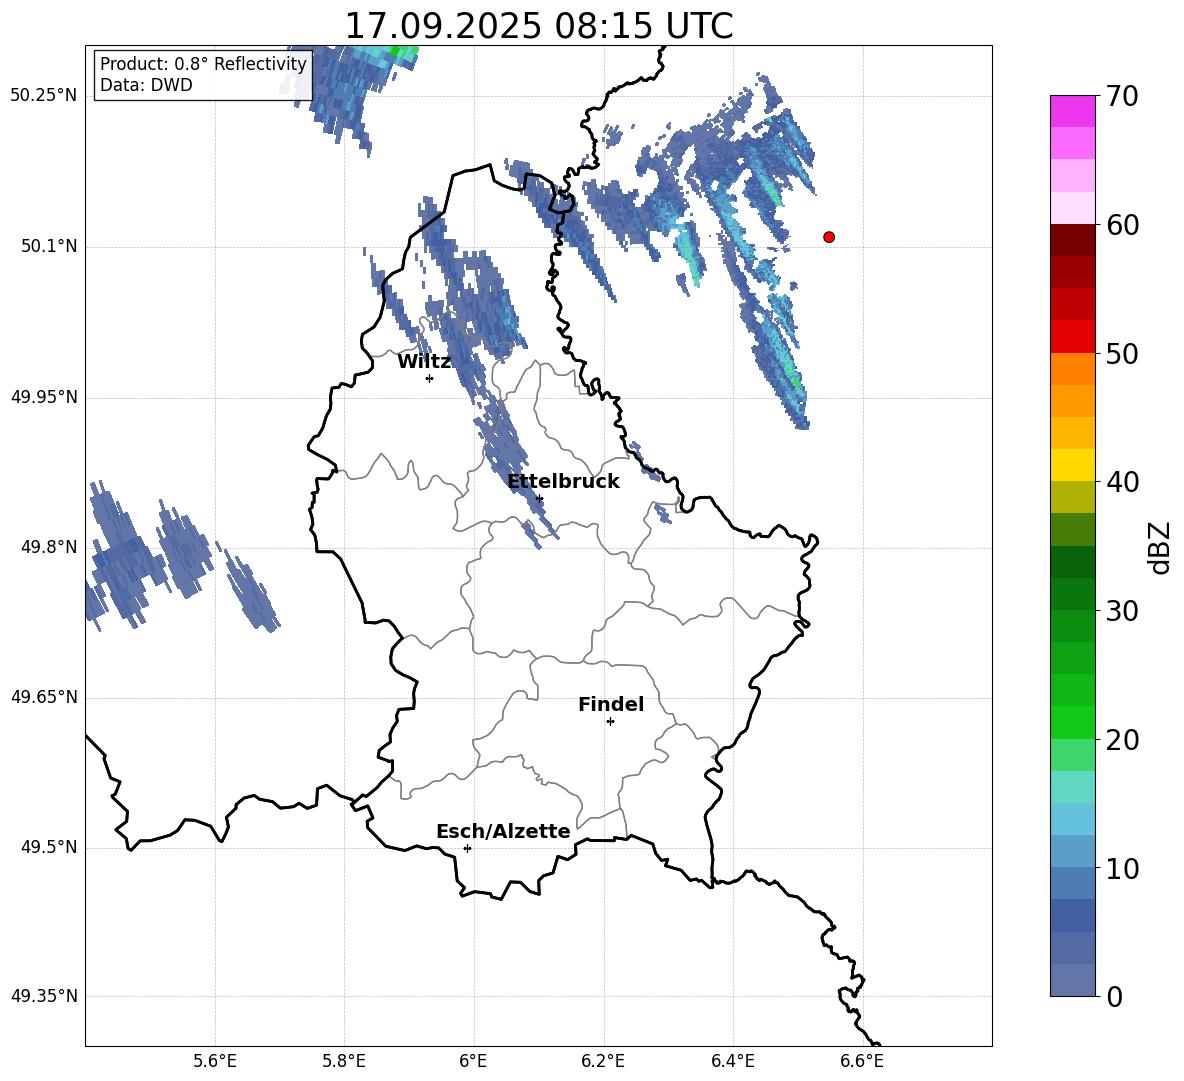Click the title 17.09.2025 08:15 UTC
Viewport: 1184px width, 1081px height.
coord(538,26)
